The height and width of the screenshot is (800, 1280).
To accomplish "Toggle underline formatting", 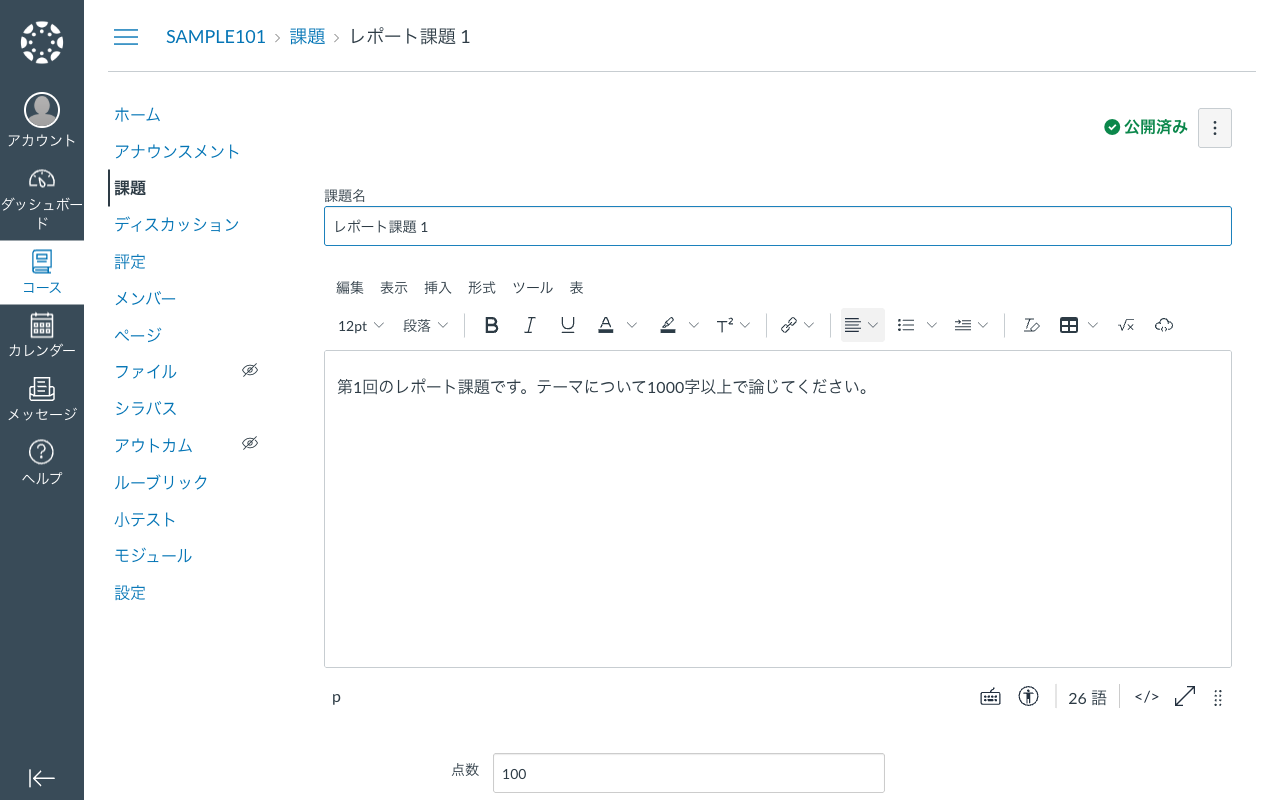I will click(567, 324).
